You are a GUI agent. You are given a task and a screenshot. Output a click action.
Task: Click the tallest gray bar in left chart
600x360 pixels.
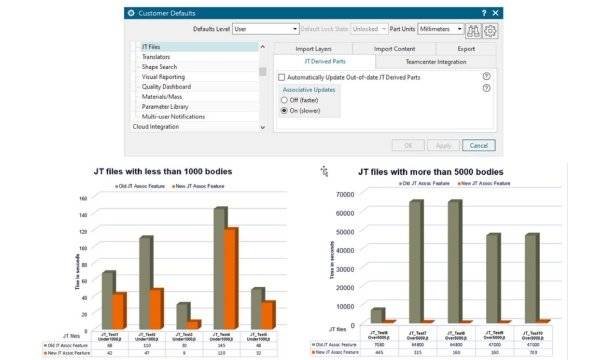(220, 268)
